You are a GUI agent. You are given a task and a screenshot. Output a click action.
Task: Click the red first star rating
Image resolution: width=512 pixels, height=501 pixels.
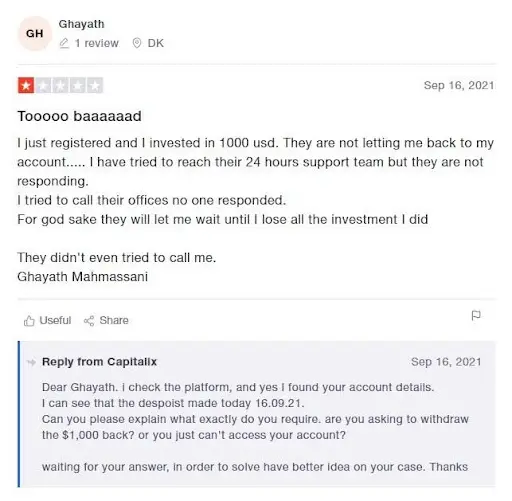click(x=26, y=86)
